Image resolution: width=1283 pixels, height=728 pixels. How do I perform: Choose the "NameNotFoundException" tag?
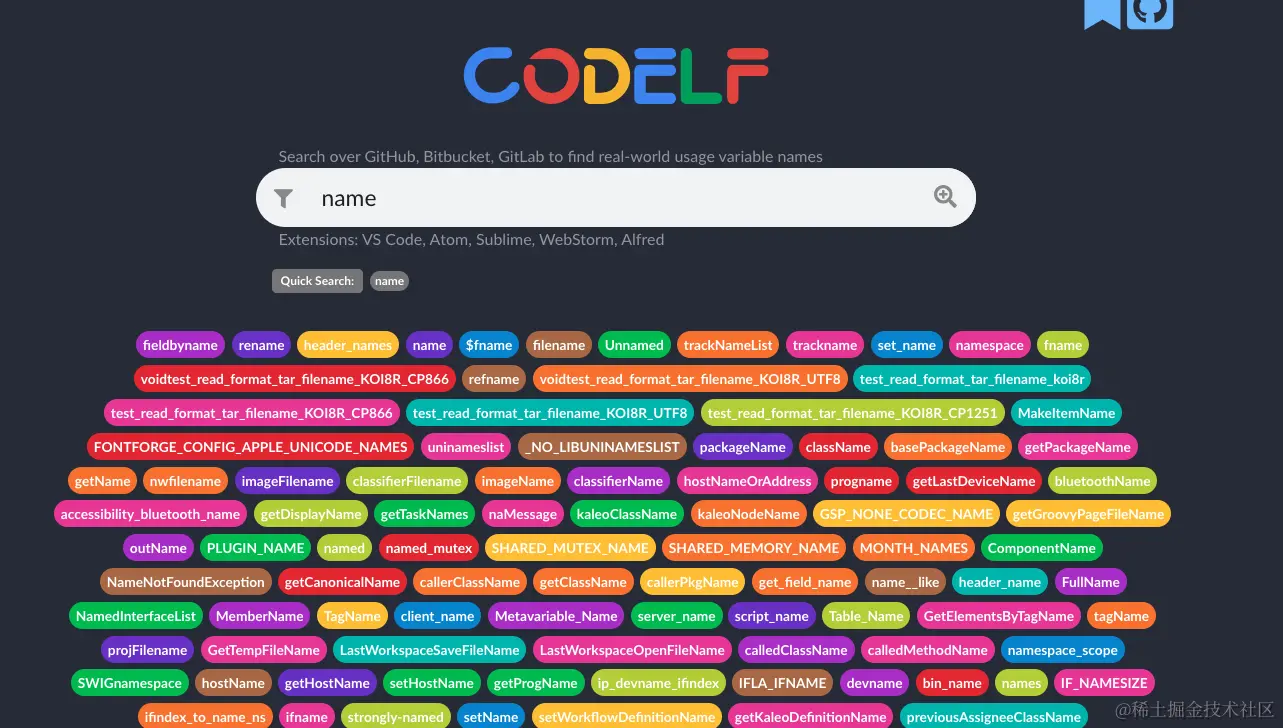(186, 582)
